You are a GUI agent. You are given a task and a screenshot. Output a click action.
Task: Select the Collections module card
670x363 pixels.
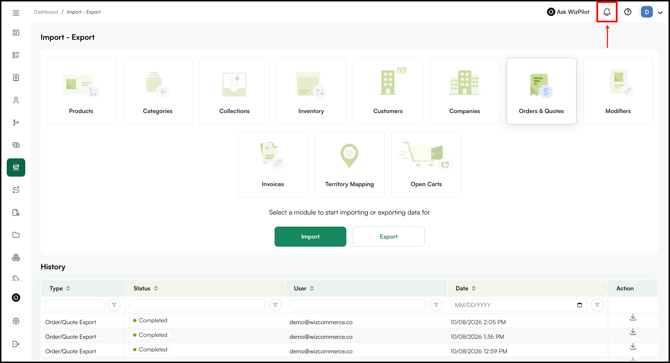click(234, 91)
